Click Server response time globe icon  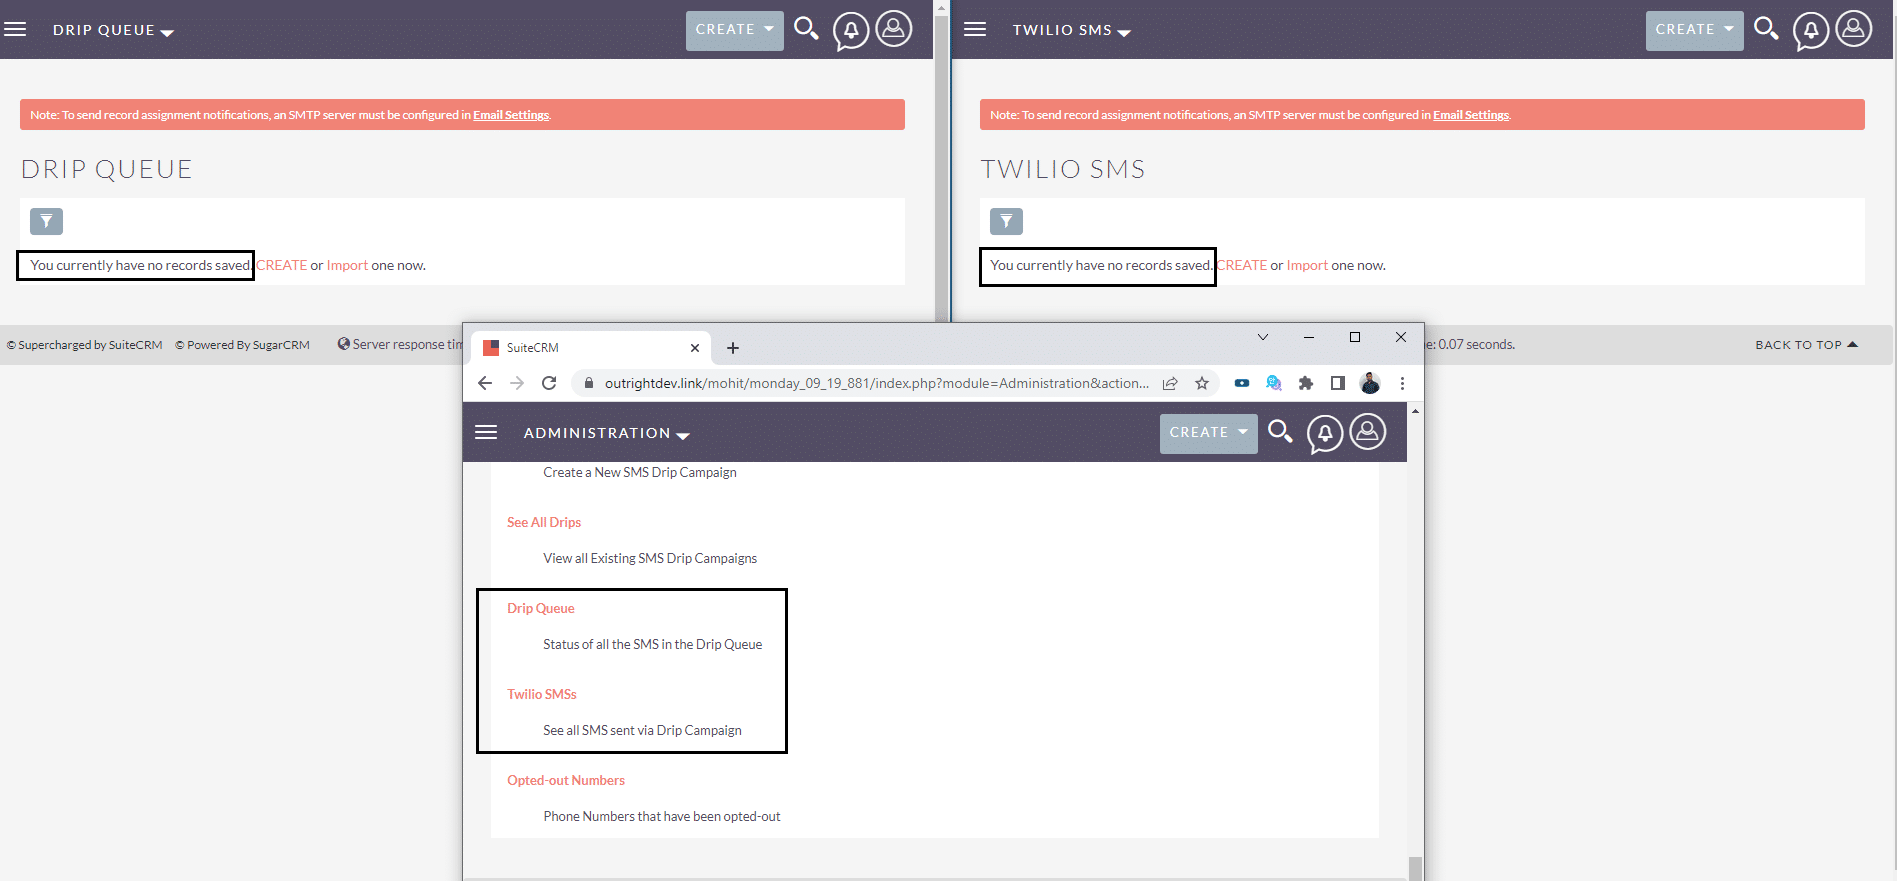344,344
